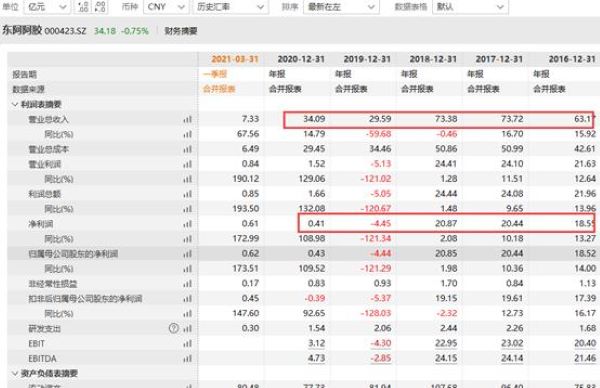Click the -121.02 growth rate cell
Image resolution: width=600 pixels, height=388 pixels.
pos(376,179)
